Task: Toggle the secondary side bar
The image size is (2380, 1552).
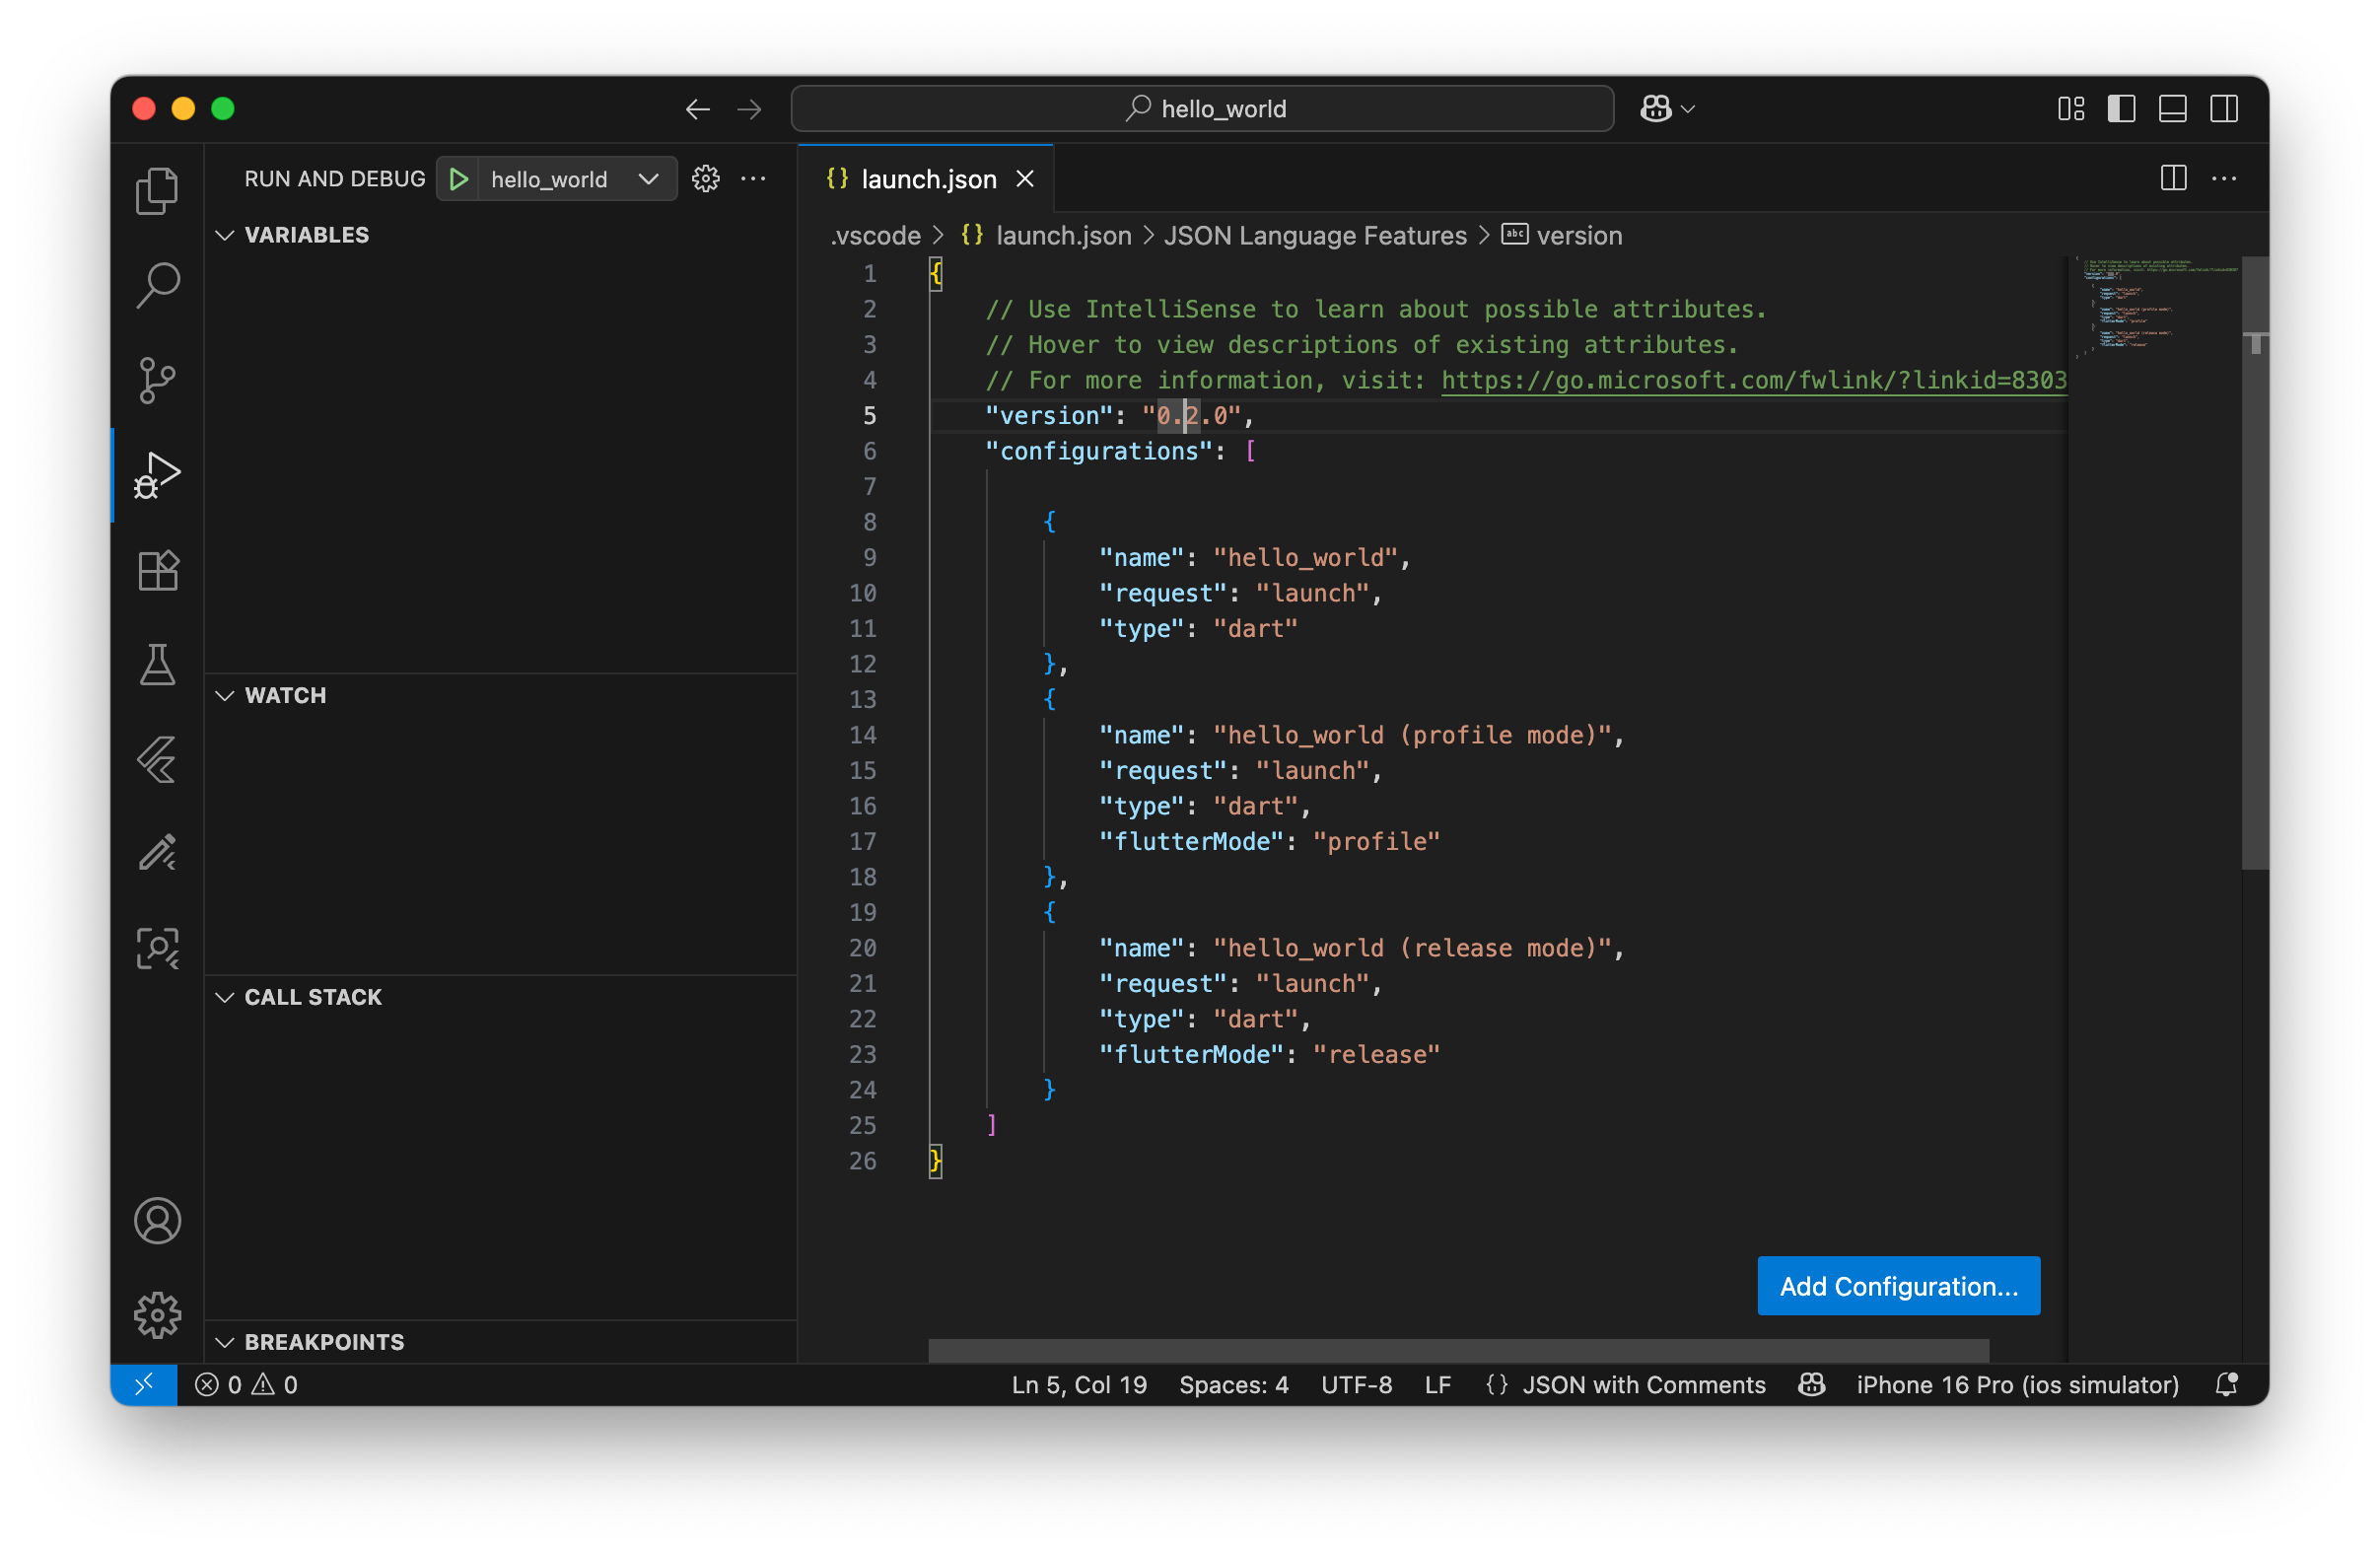Action: (2224, 109)
